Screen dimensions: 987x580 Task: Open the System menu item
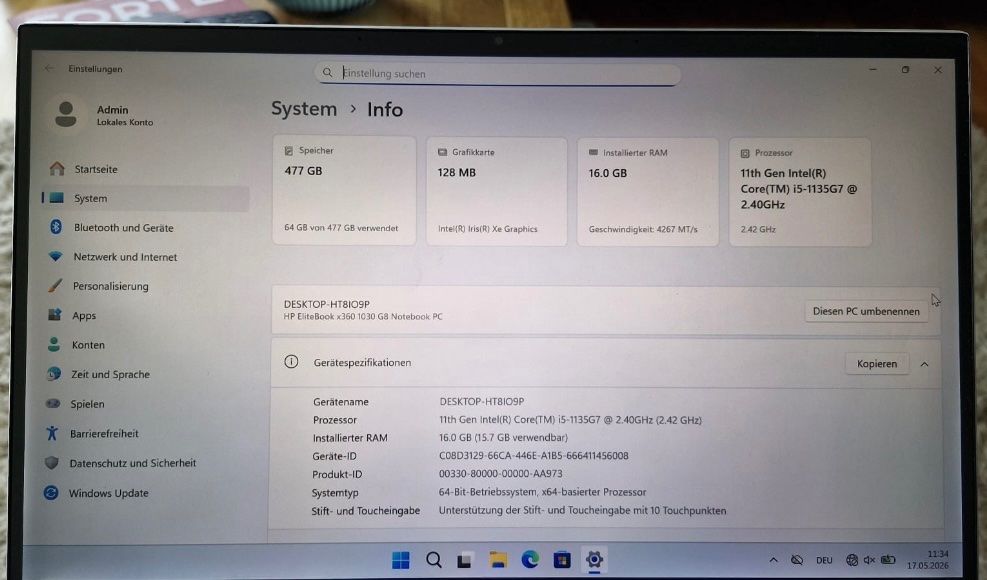[146, 198]
